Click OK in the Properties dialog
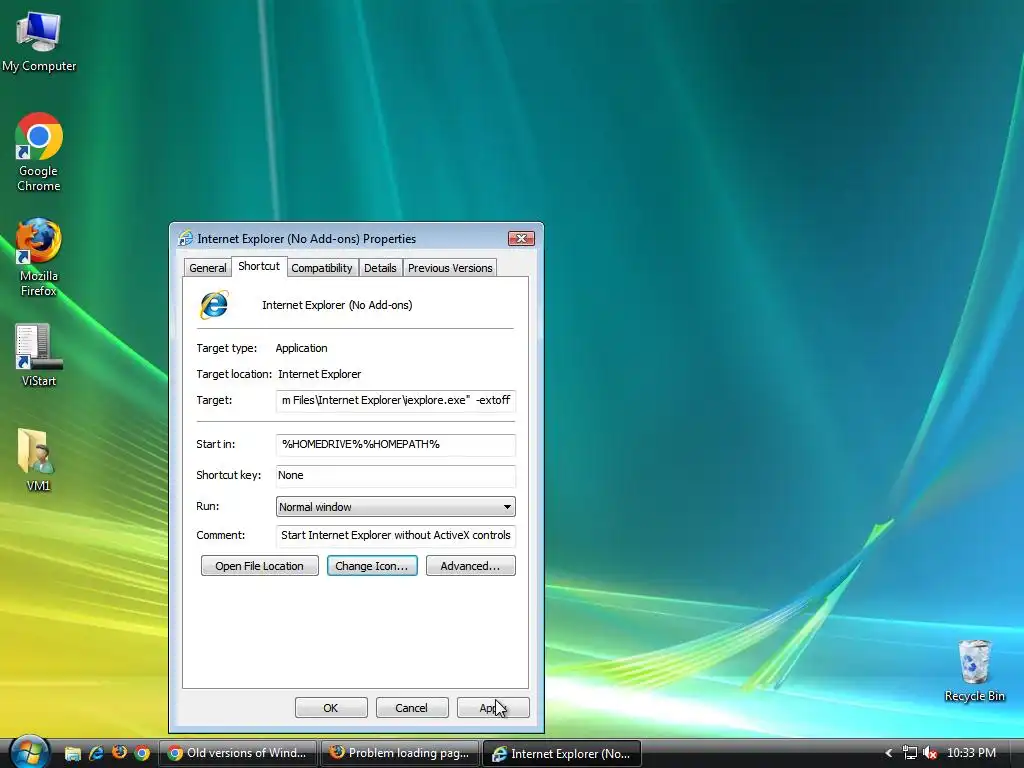The image size is (1024, 768). [331, 708]
